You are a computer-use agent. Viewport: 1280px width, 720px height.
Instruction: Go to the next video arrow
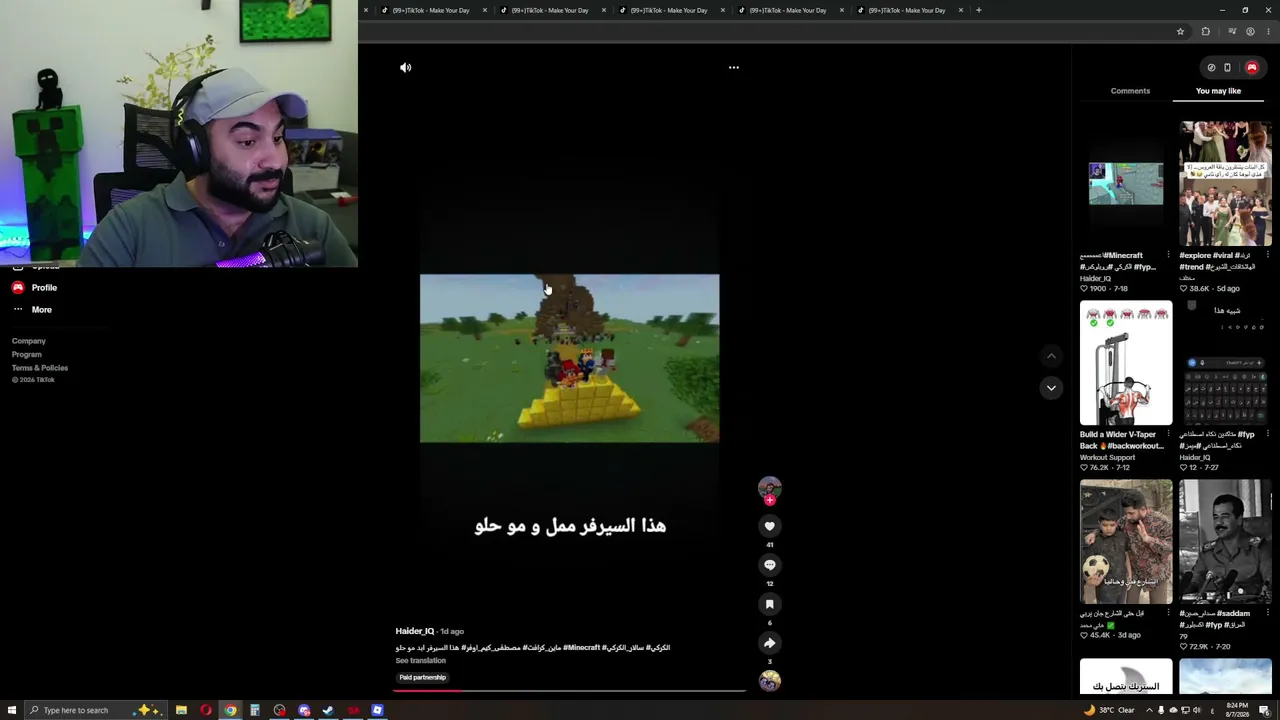tap(1051, 388)
